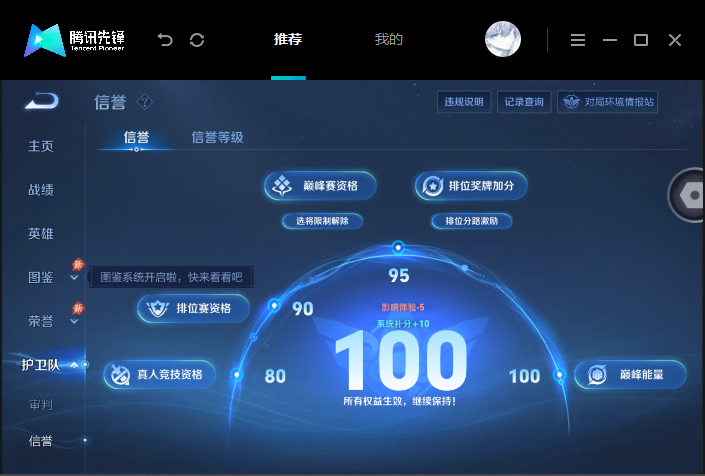Click the refresh icon in title bar
705x476 pixels.
(197, 40)
